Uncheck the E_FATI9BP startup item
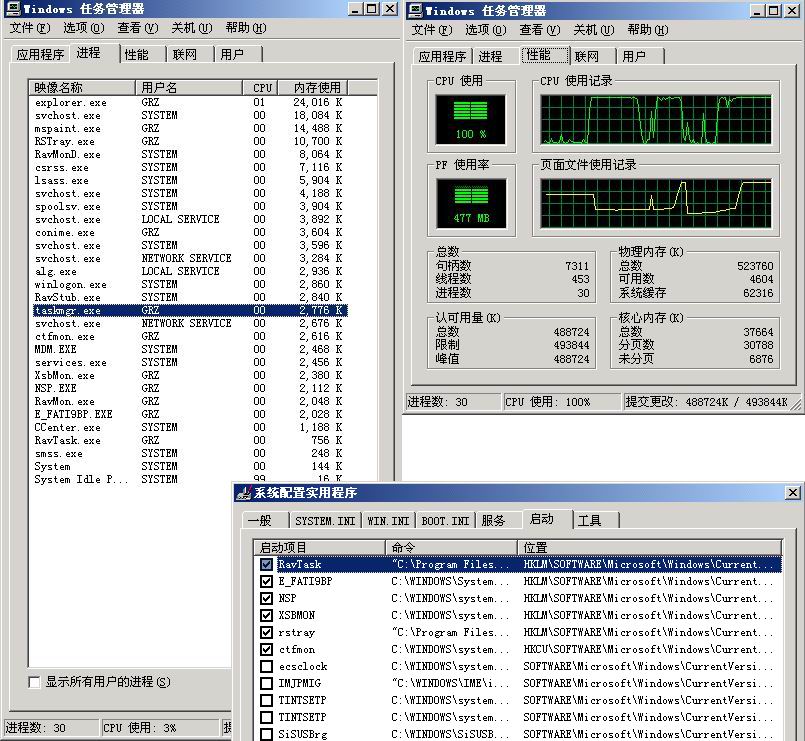The height and width of the screenshot is (741, 805). [x=266, y=581]
